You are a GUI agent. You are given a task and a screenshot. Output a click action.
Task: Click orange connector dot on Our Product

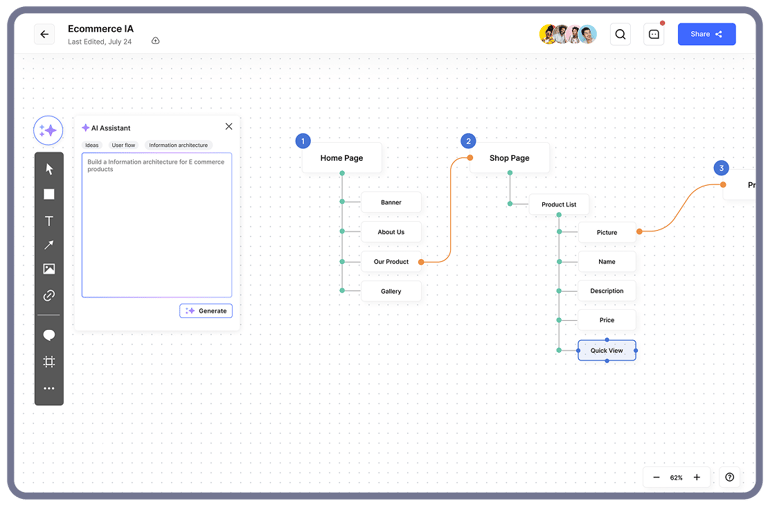421,262
